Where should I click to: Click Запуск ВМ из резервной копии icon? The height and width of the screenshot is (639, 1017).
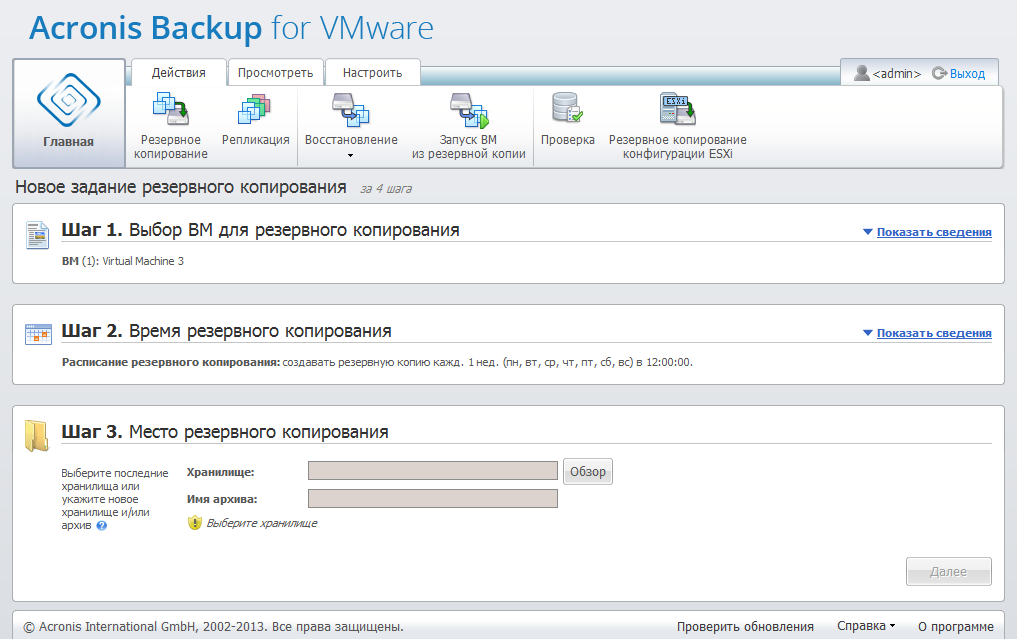(x=469, y=110)
